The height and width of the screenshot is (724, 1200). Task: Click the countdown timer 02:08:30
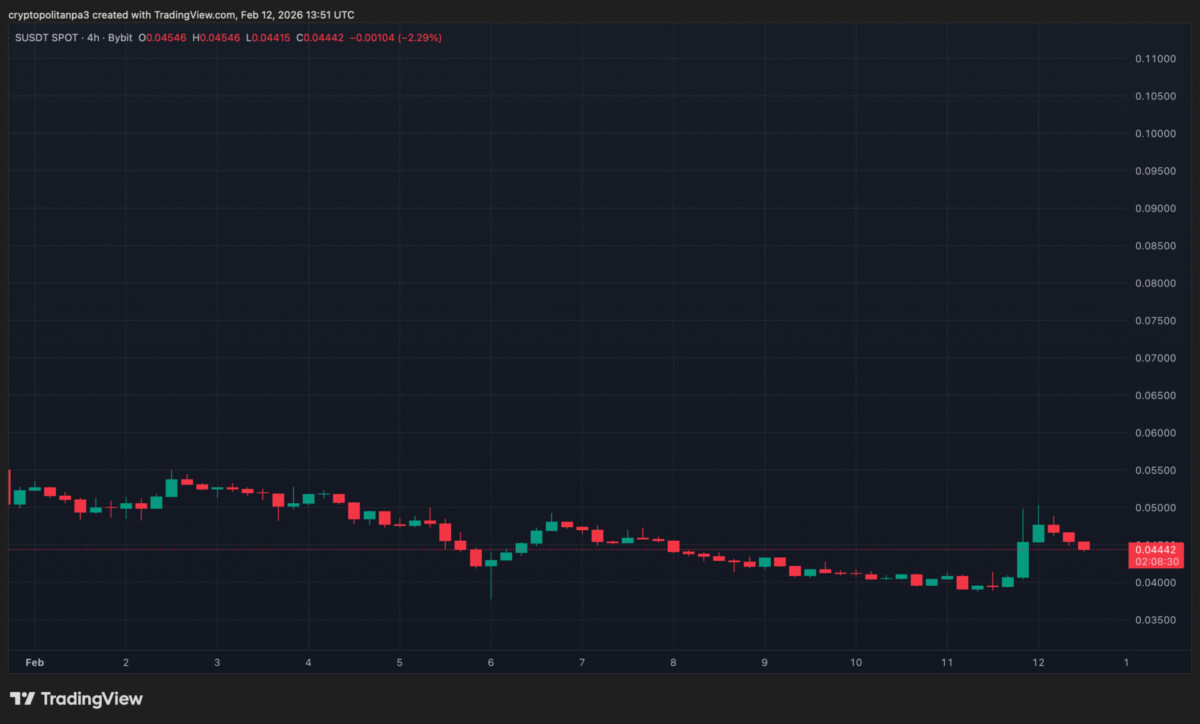(x=1157, y=560)
